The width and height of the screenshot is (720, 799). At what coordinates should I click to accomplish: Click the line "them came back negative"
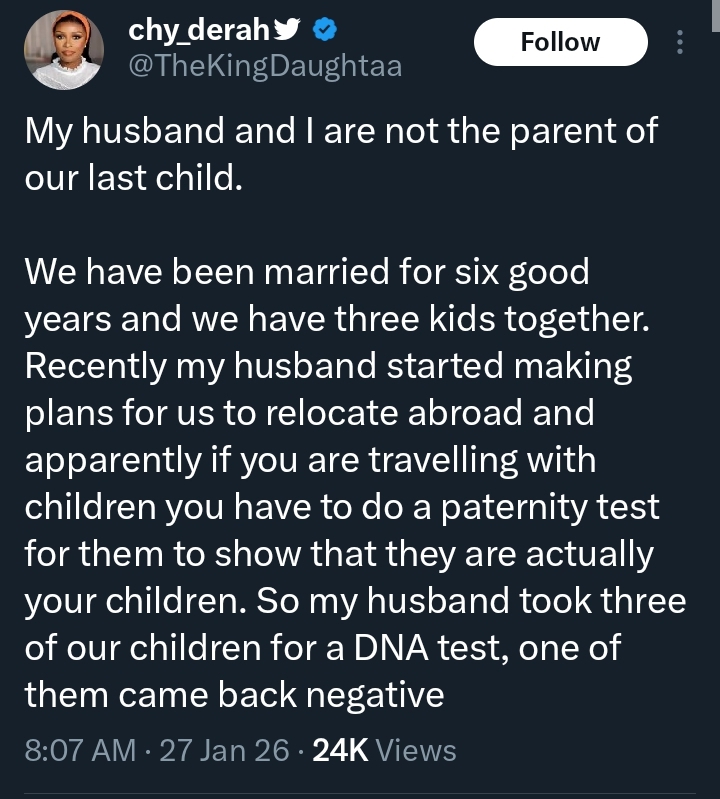234,695
